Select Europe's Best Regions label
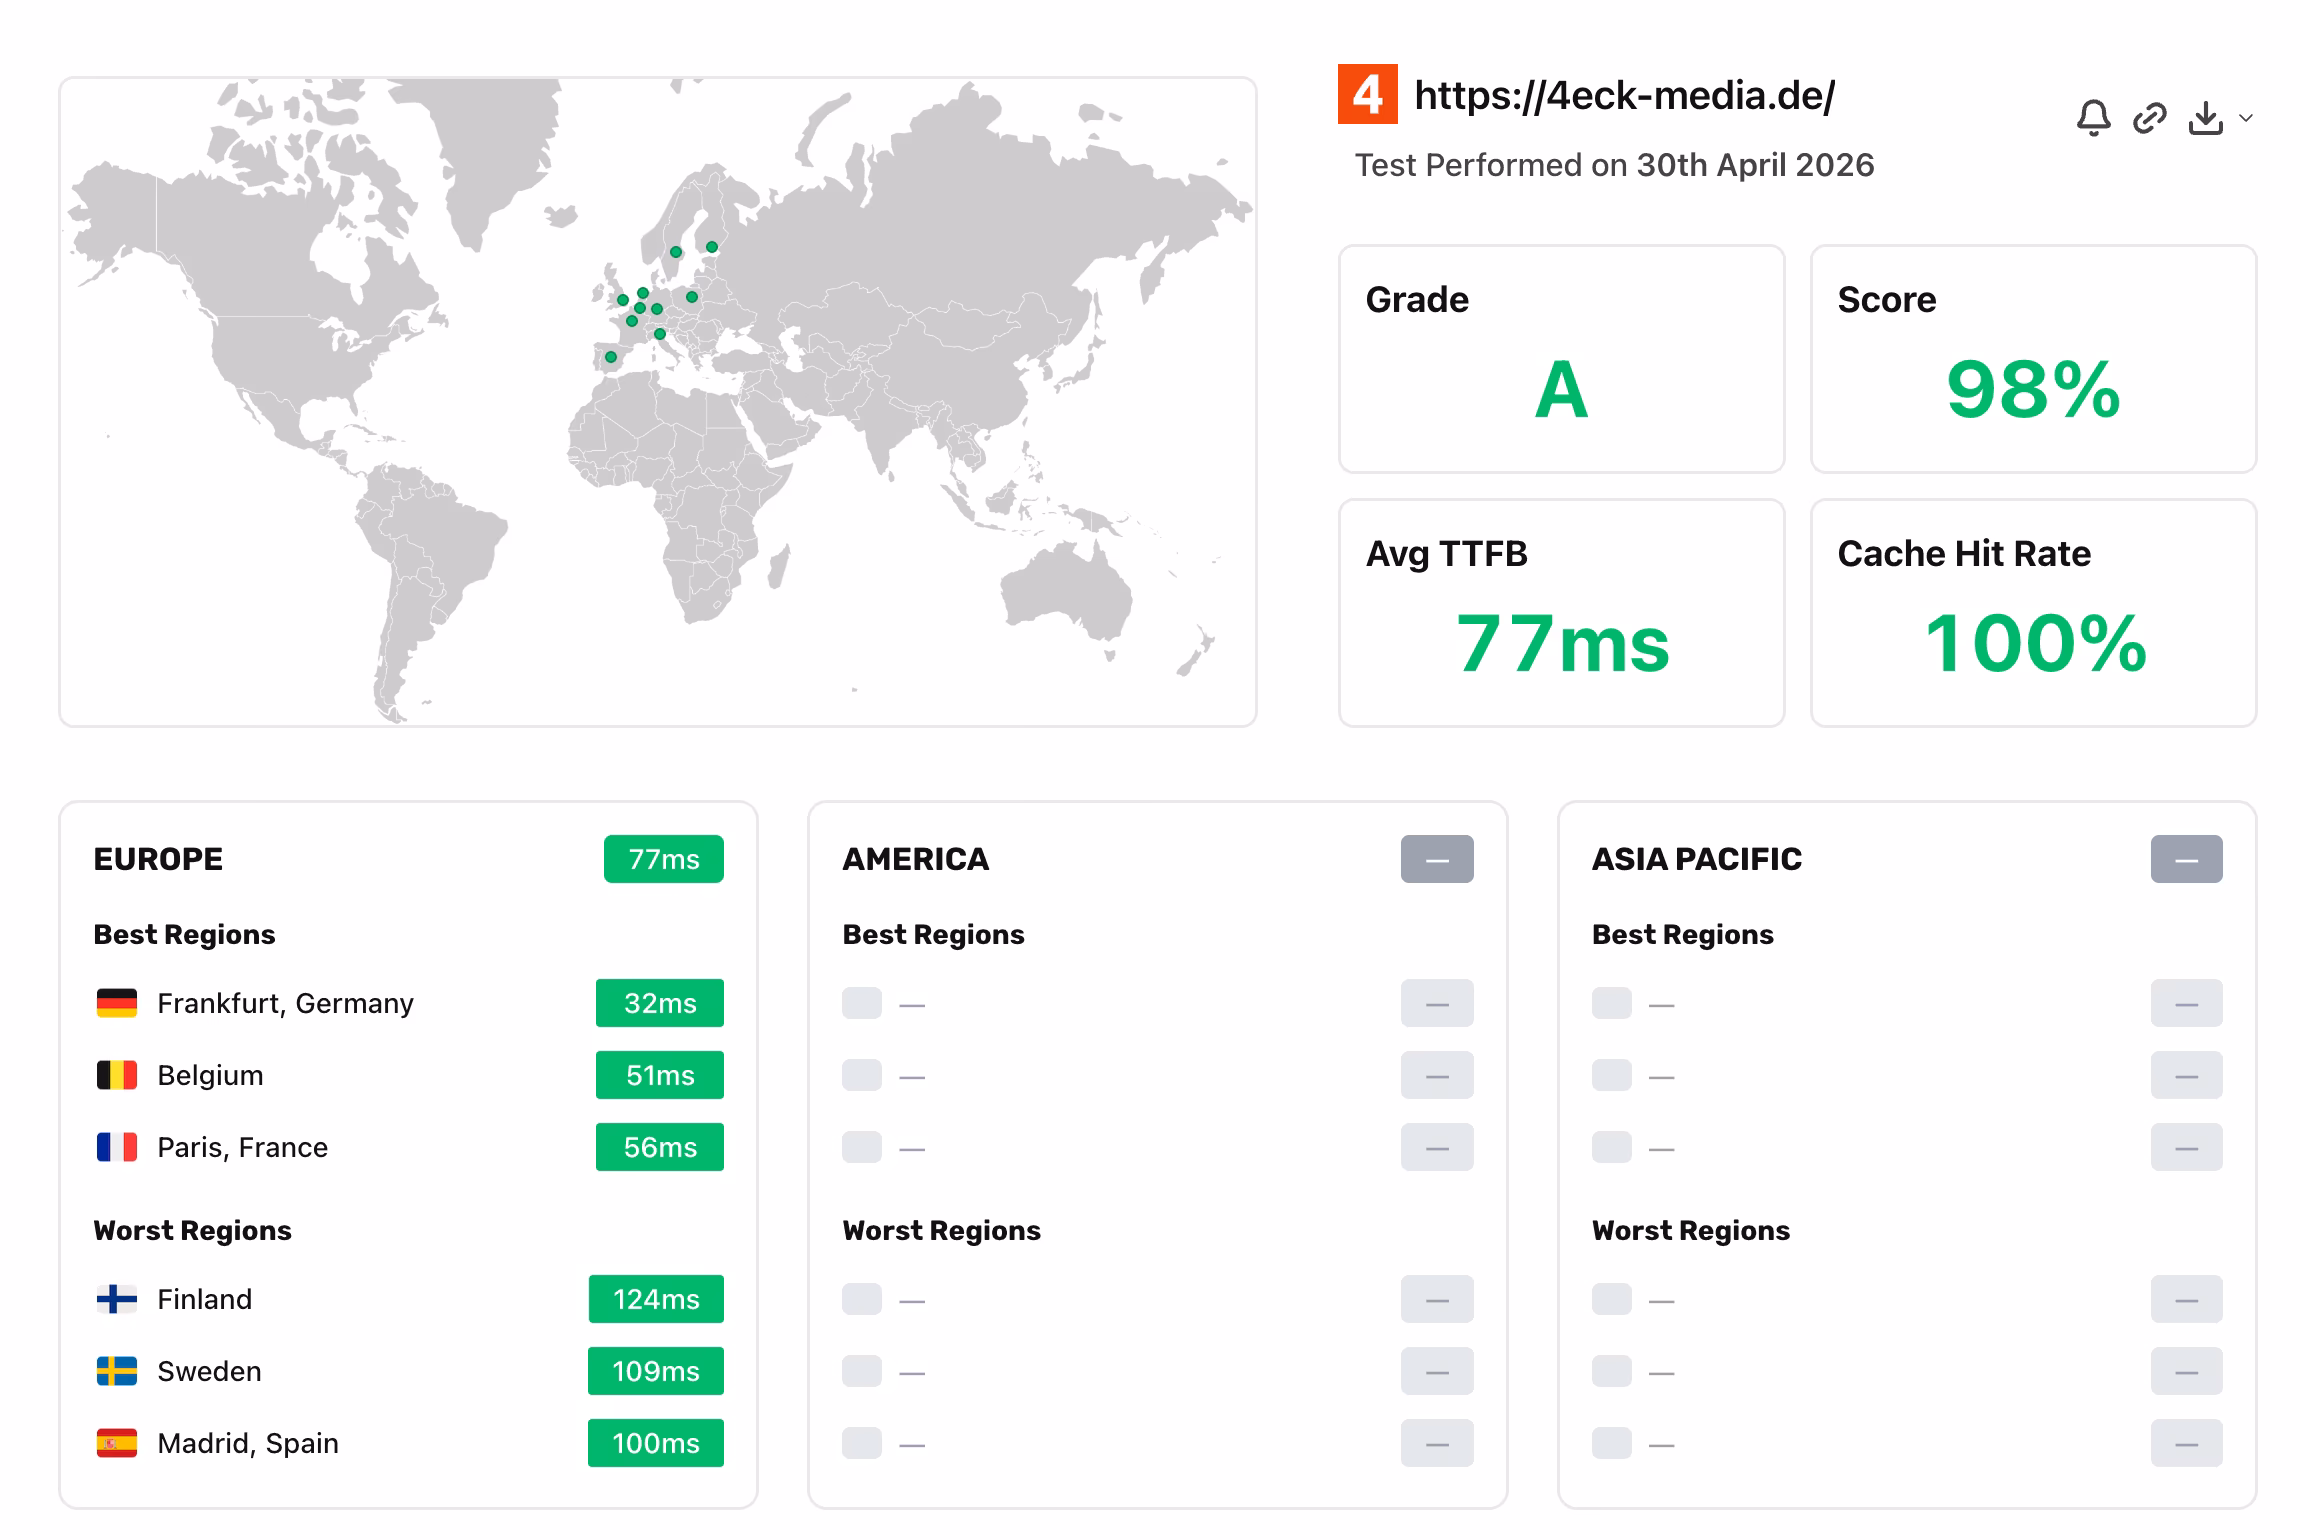2300x1540 pixels. 184,934
